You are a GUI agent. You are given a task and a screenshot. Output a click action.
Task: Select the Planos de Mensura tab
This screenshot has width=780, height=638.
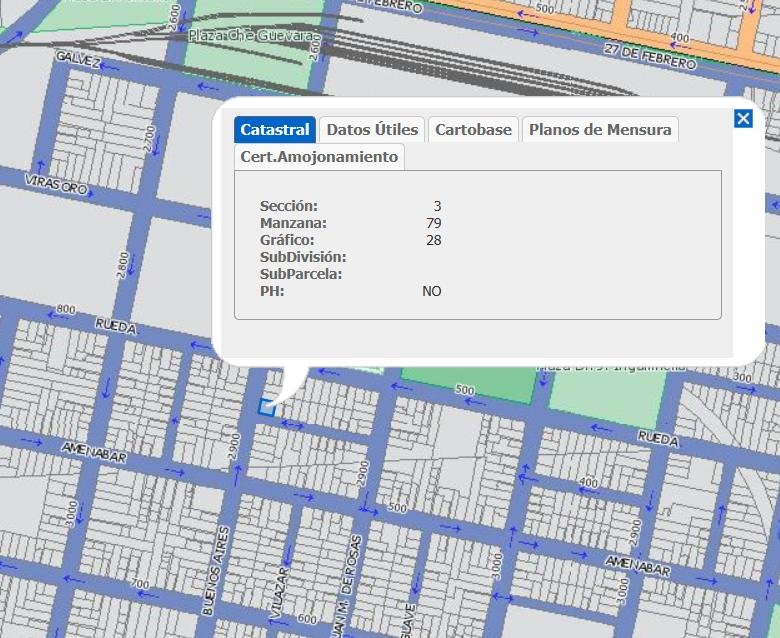[x=600, y=130]
